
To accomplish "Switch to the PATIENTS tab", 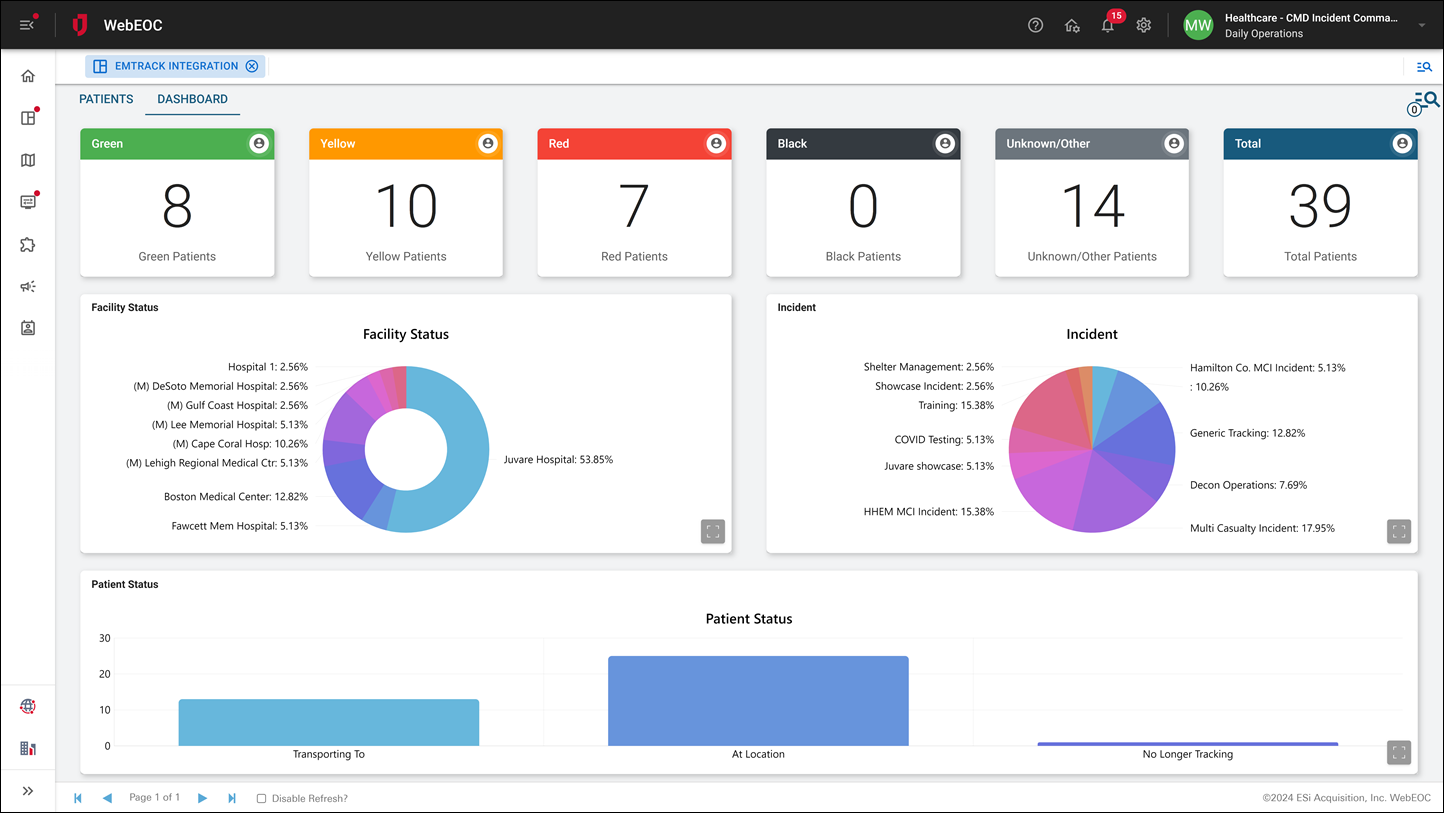I will (x=106, y=99).
